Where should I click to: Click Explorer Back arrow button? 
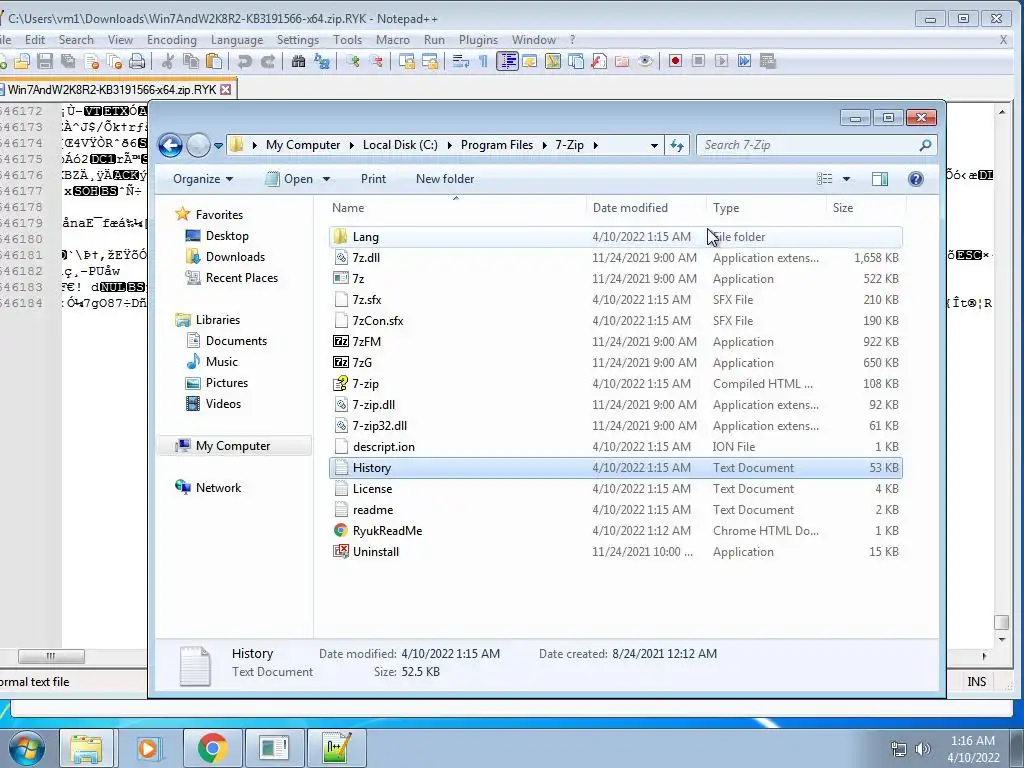coord(170,145)
